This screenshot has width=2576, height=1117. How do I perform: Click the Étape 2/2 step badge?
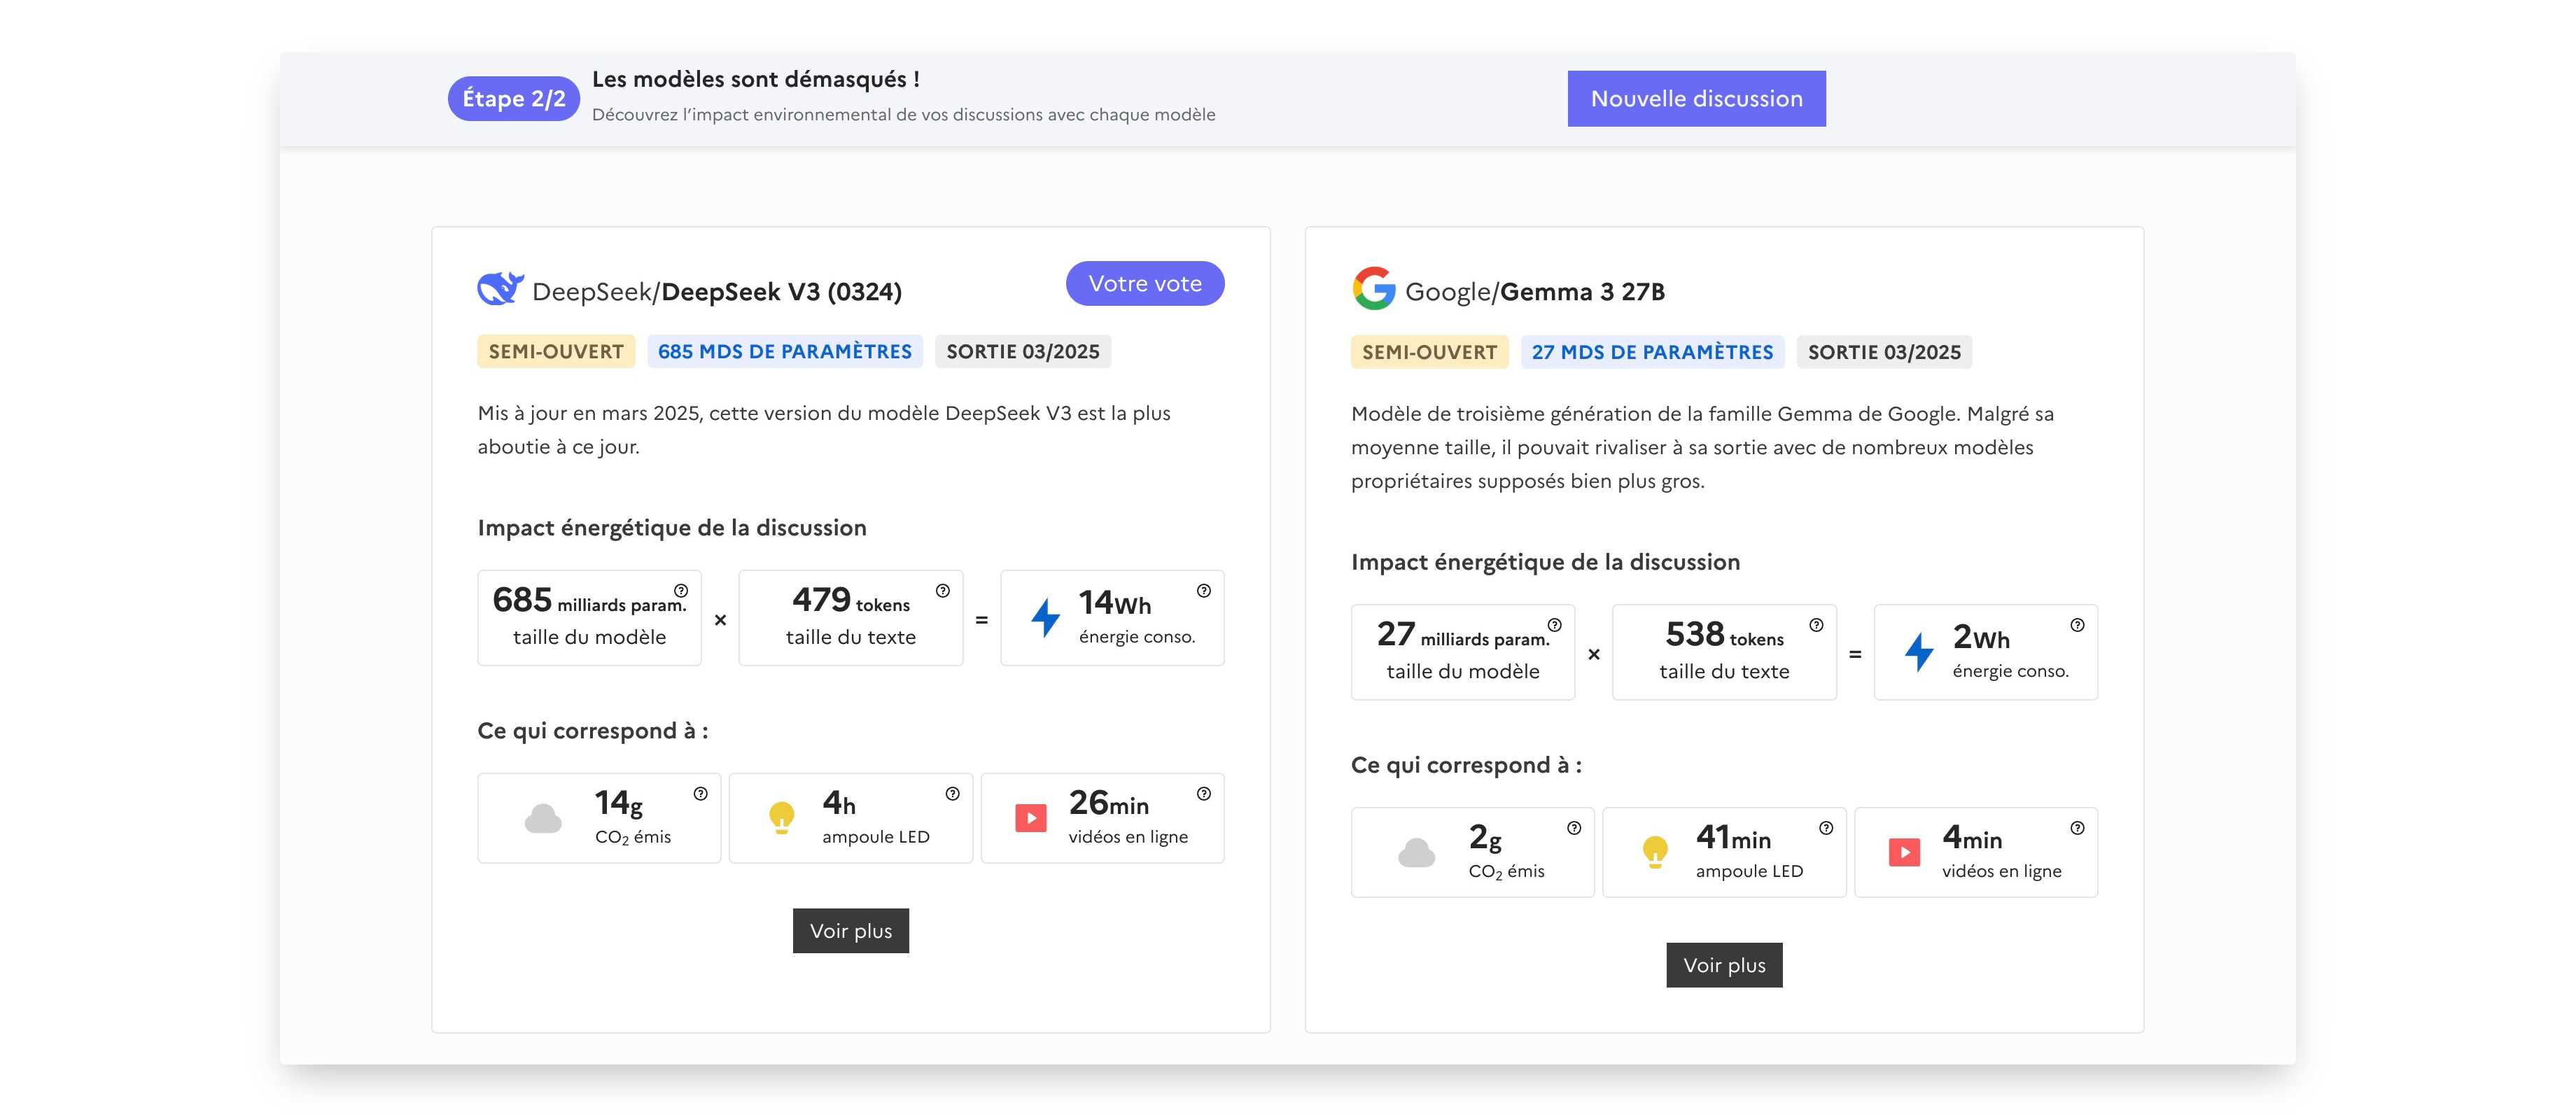point(513,98)
